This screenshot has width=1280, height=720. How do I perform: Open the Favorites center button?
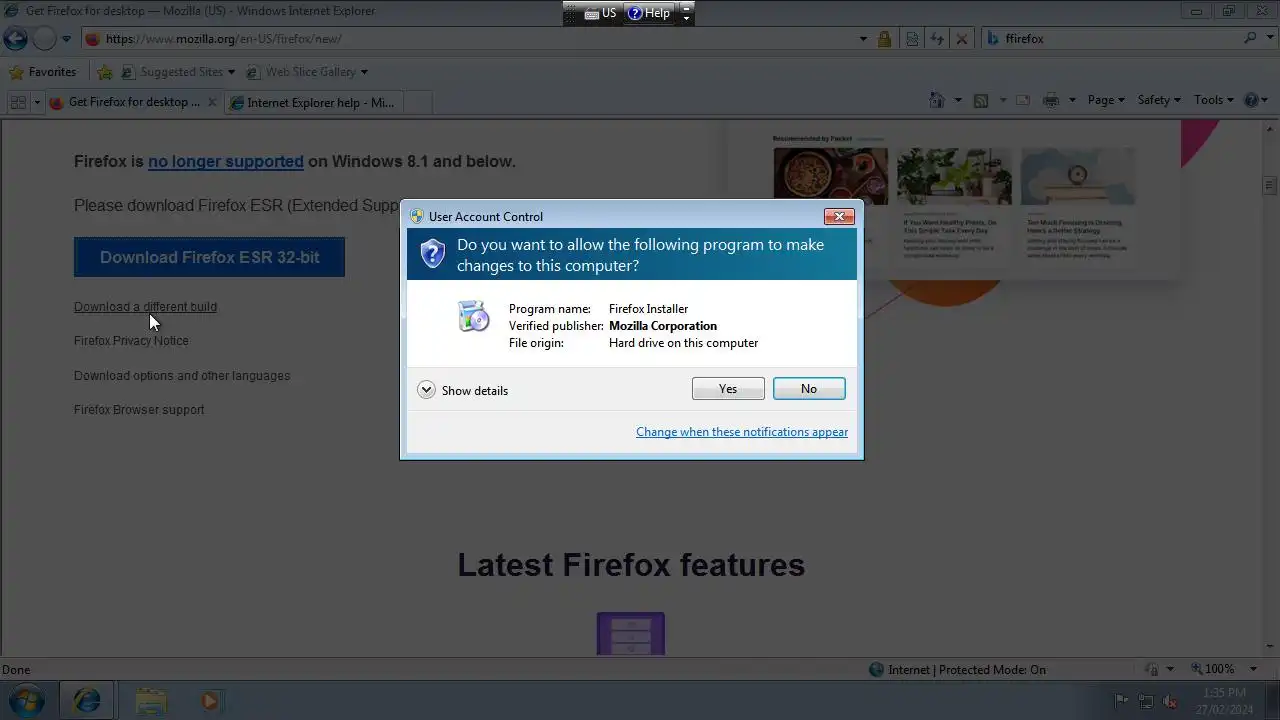(42, 72)
